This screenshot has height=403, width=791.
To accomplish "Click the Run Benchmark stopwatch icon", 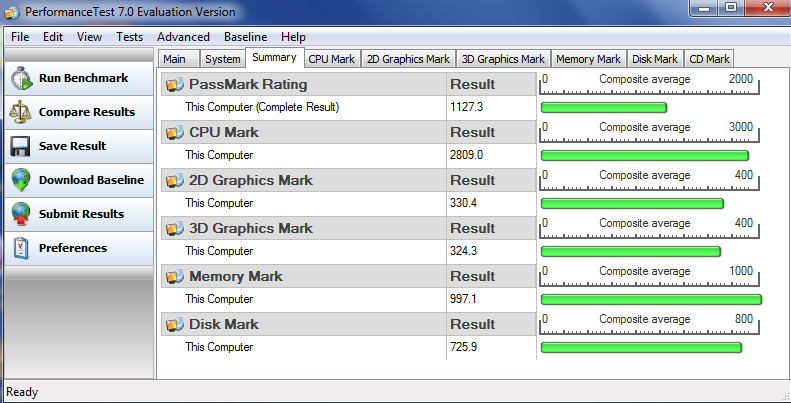I will [22, 78].
